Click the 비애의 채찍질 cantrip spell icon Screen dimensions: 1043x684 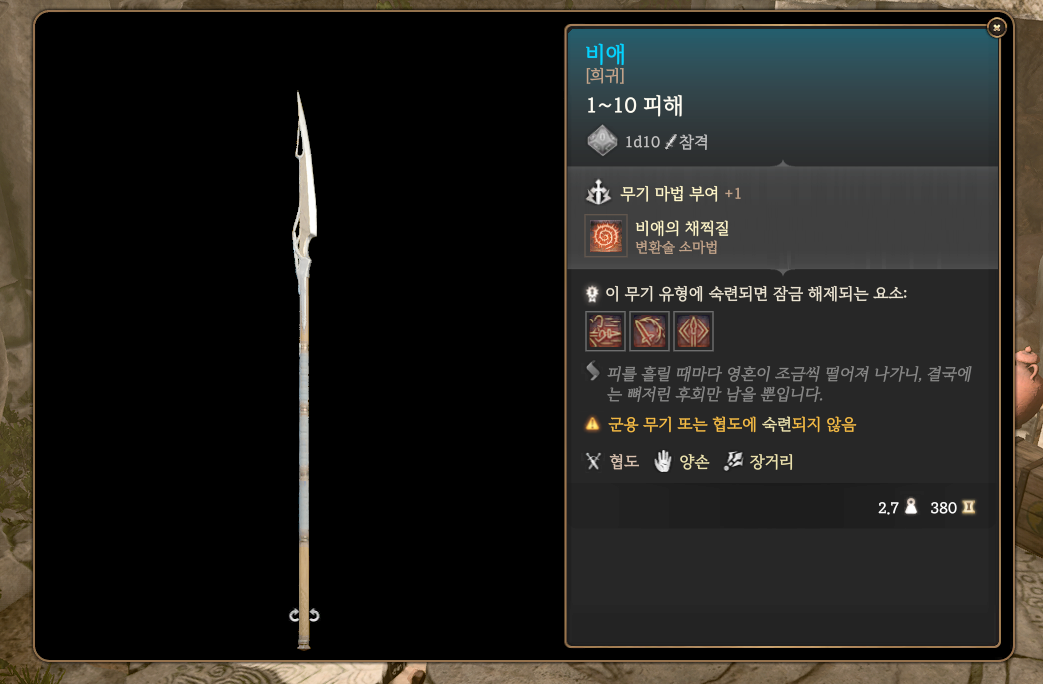tap(605, 236)
